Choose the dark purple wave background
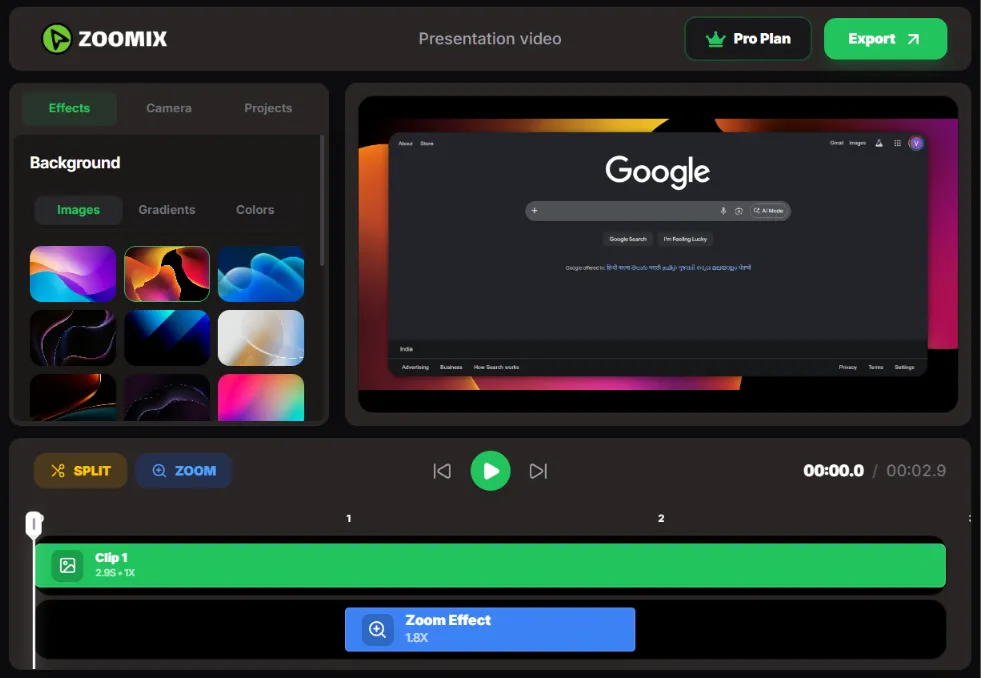Image resolution: width=981 pixels, height=678 pixels. (x=167, y=398)
